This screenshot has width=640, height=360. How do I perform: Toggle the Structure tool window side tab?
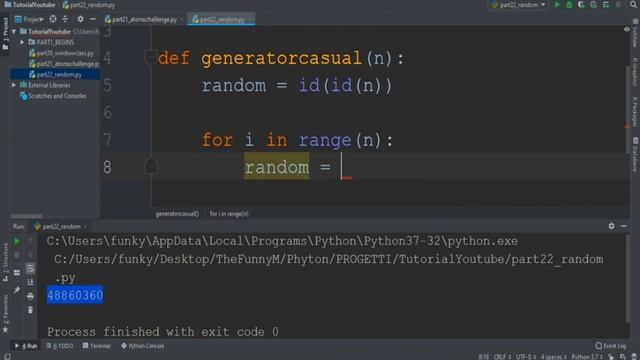click(x=5, y=262)
